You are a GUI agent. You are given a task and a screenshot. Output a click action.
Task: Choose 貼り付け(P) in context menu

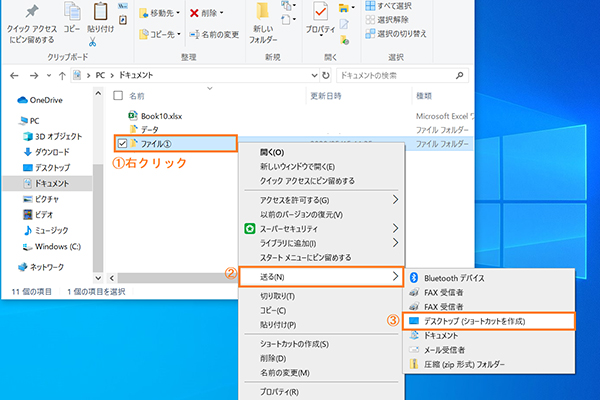[x=278, y=325]
